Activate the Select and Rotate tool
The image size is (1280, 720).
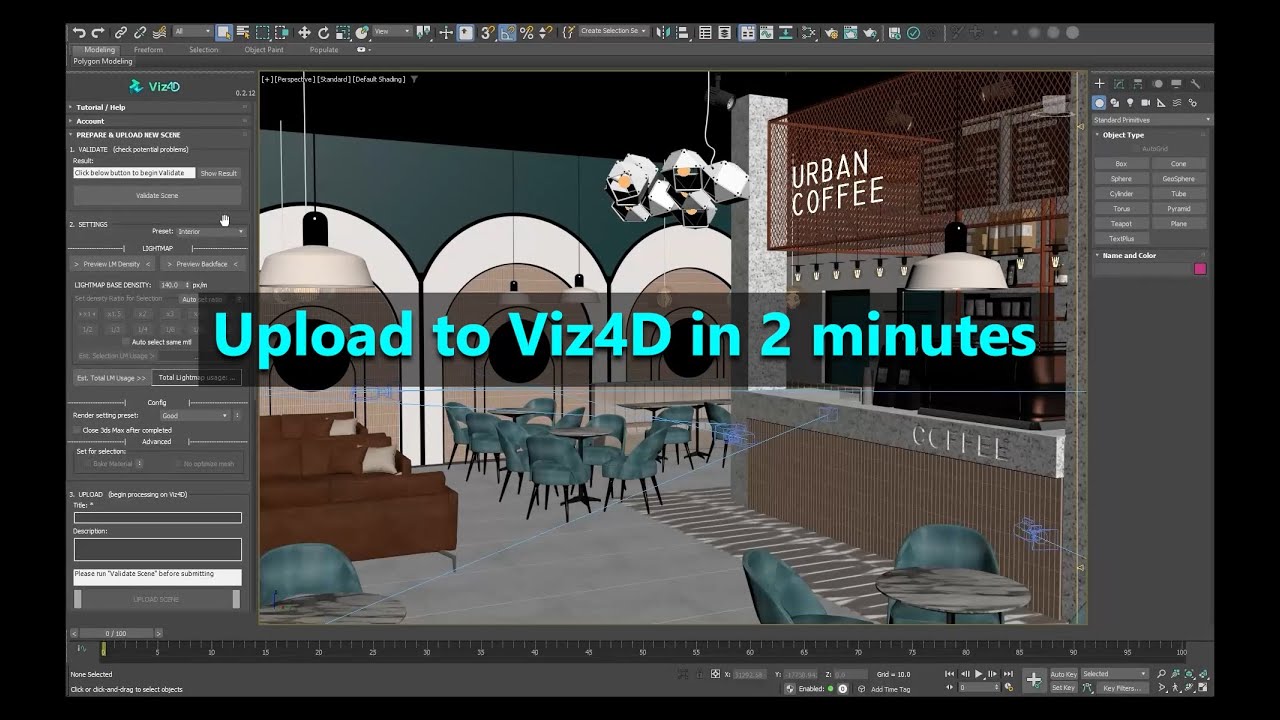pos(323,32)
